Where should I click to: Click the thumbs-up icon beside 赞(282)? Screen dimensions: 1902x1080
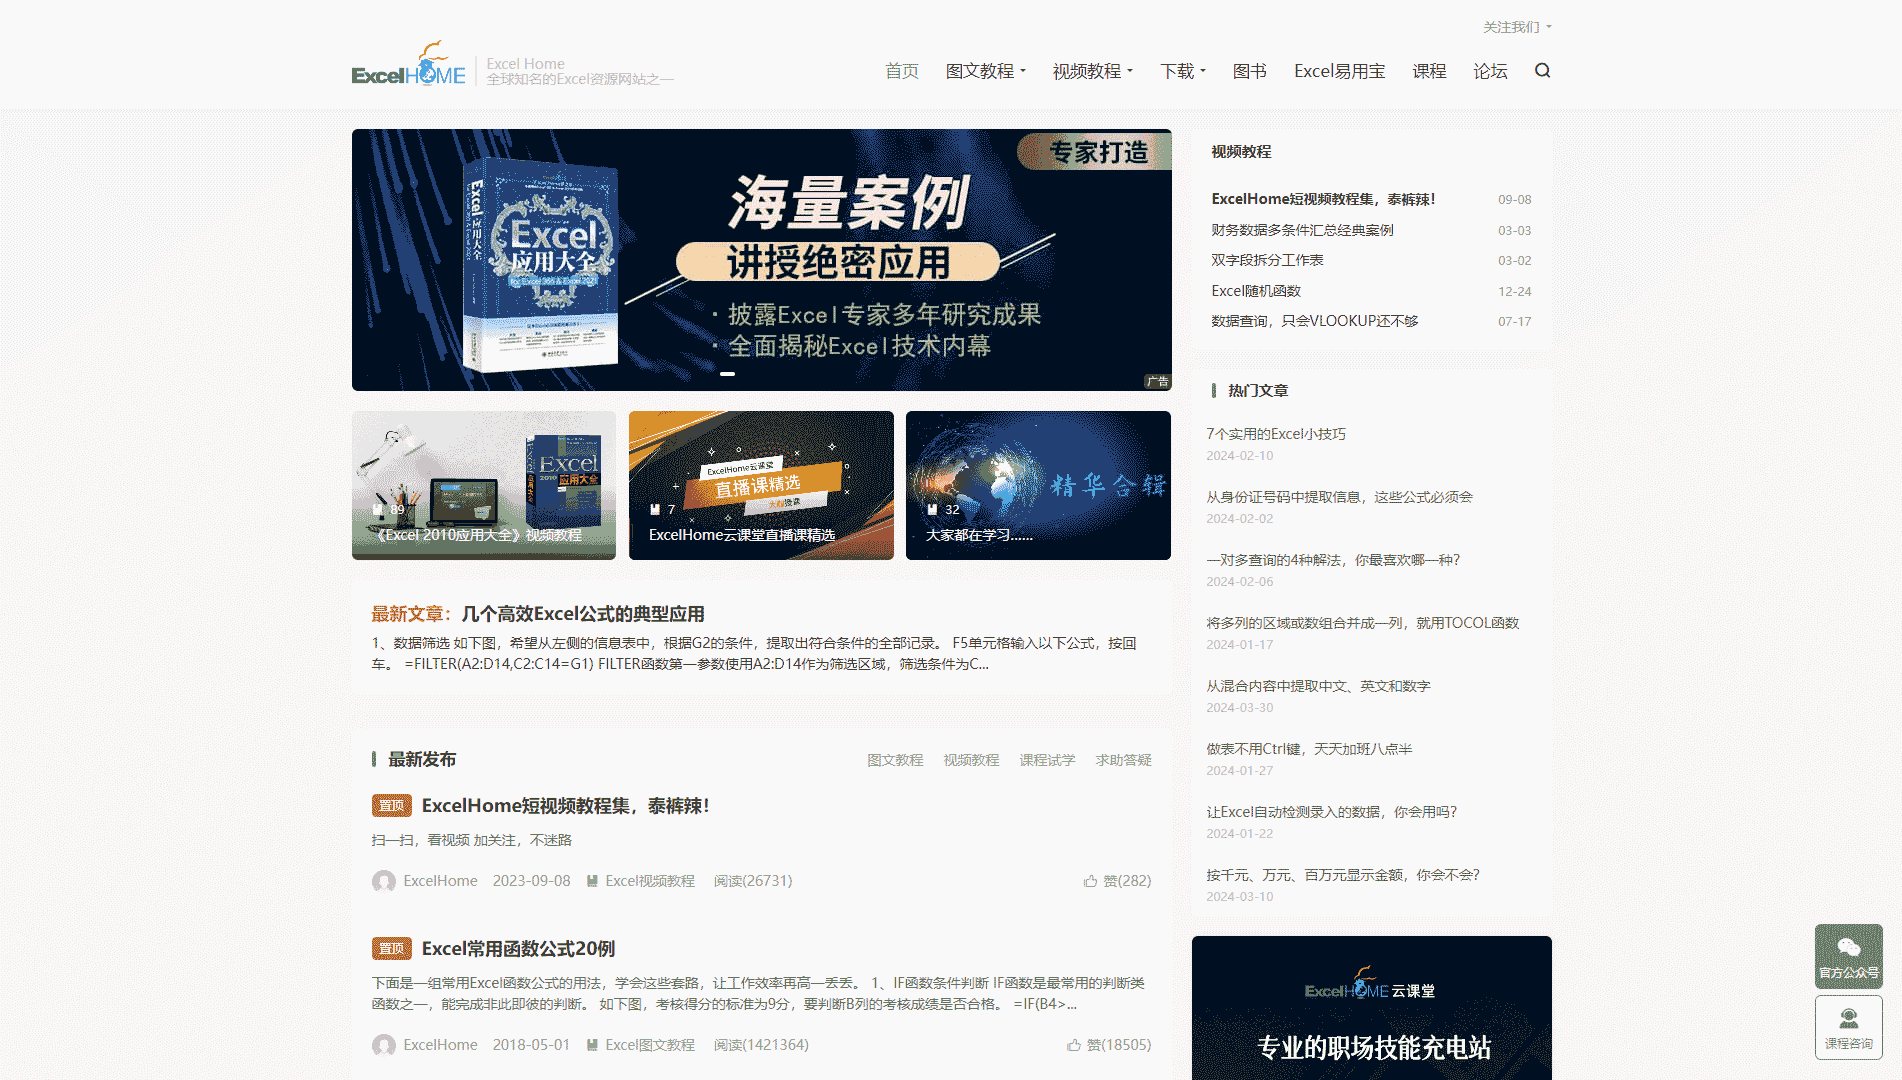point(1090,881)
